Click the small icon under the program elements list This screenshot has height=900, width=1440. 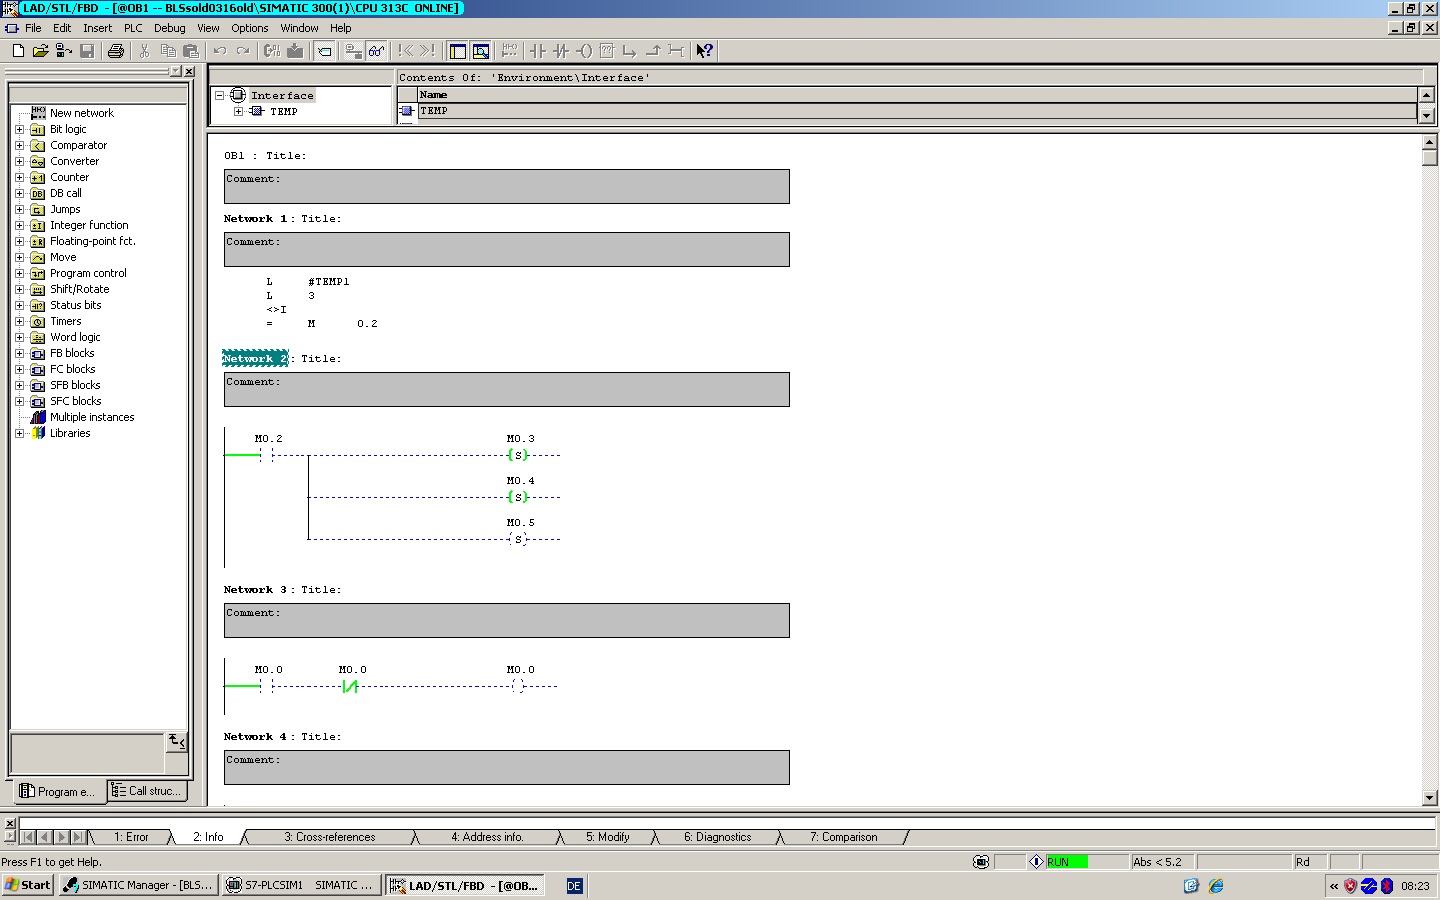(x=177, y=741)
